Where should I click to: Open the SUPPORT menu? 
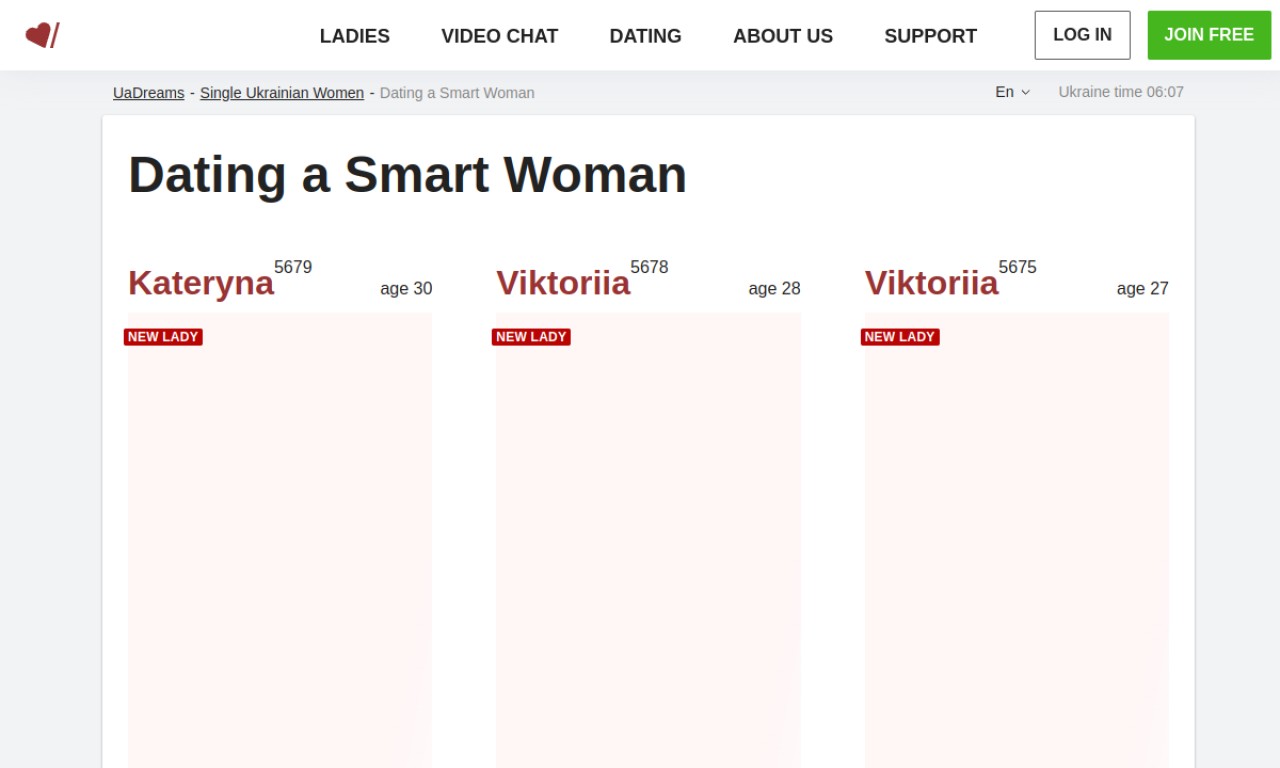[x=931, y=36]
